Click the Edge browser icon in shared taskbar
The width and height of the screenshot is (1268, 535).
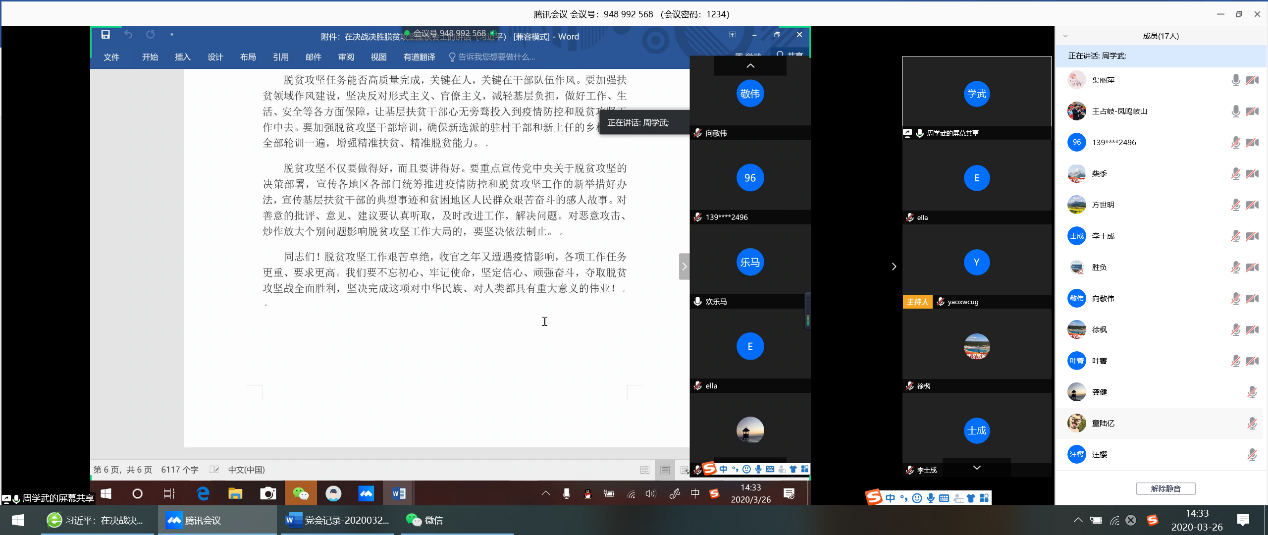point(202,493)
